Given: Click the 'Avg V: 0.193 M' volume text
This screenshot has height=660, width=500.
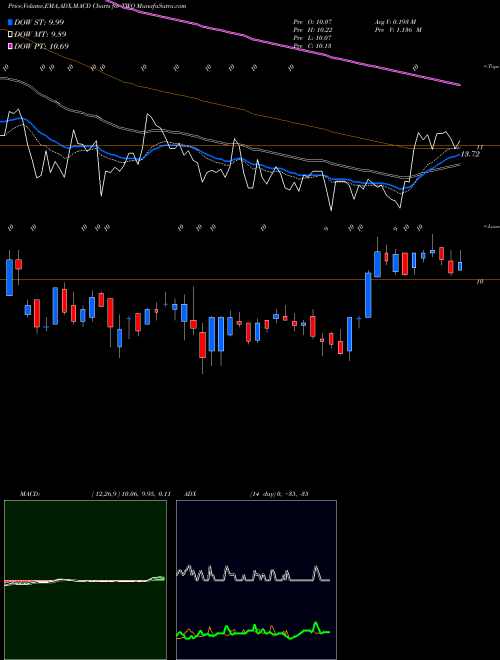Looking at the screenshot, I should (x=397, y=22).
